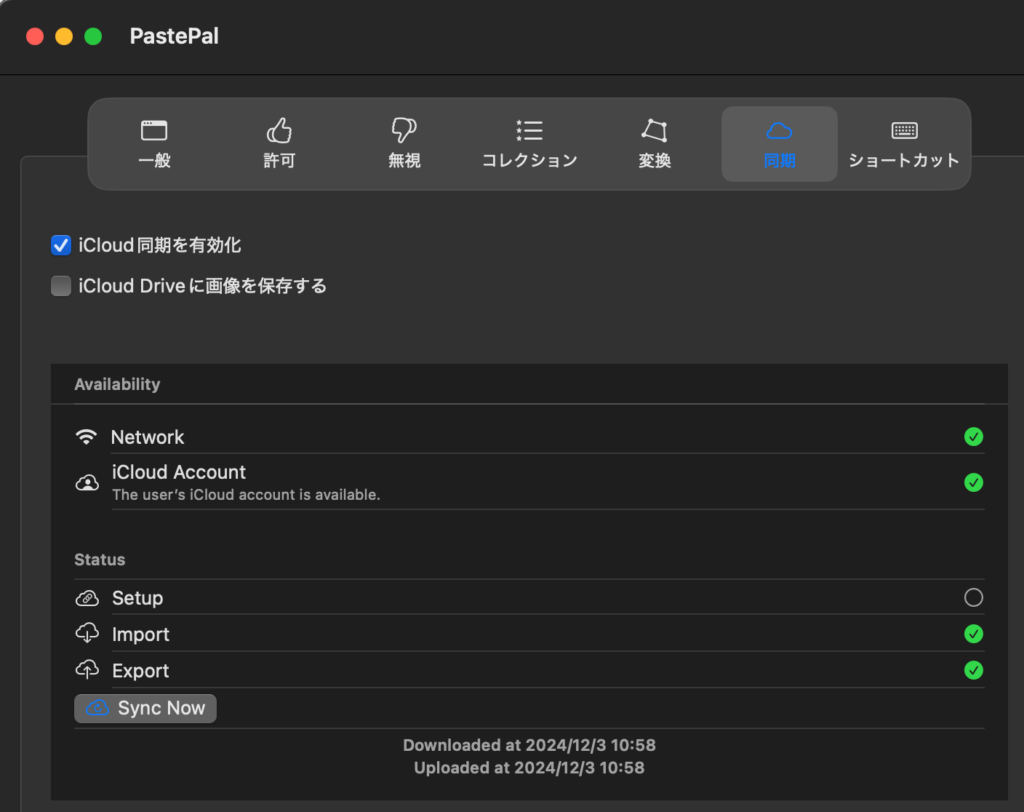Click the iCloud Account person-cloud icon

tap(87, 483)
